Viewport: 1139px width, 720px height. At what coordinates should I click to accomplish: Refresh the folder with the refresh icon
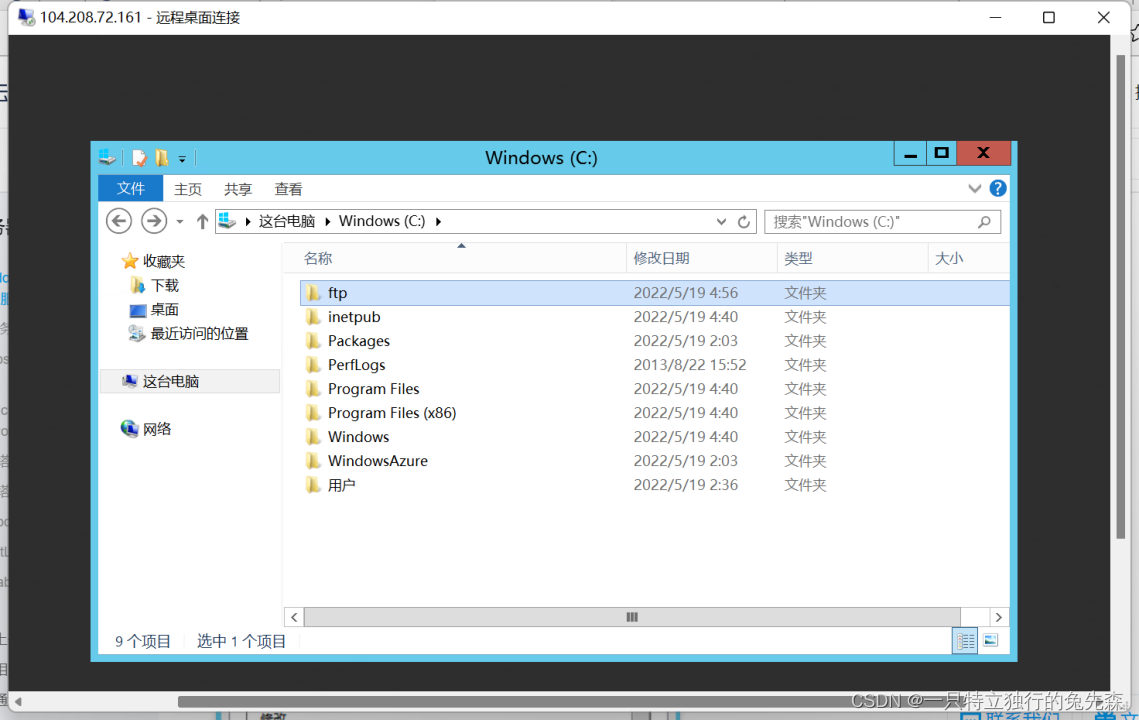(744, 222)
